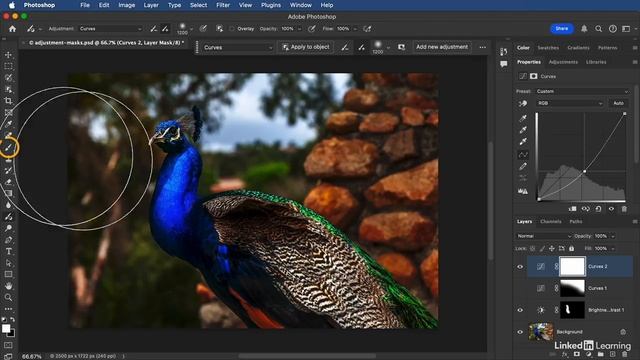Select the Zoom tool
This screenshot has height=360, width=640.
tap(8, 298)
